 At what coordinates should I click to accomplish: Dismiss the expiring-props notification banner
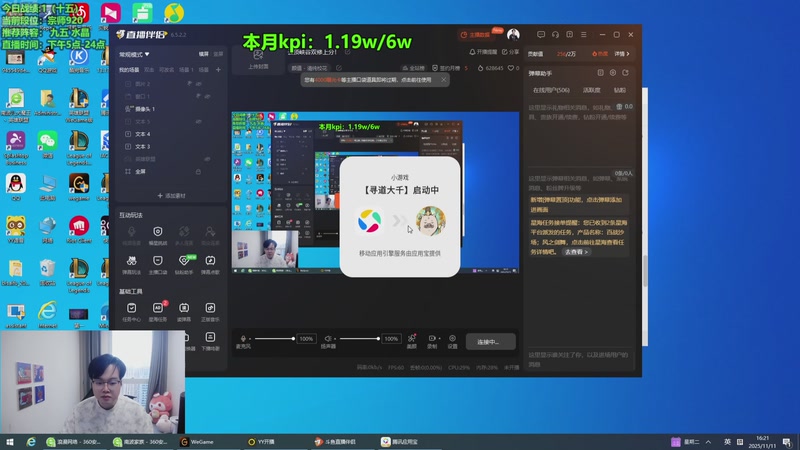point(443,80)
